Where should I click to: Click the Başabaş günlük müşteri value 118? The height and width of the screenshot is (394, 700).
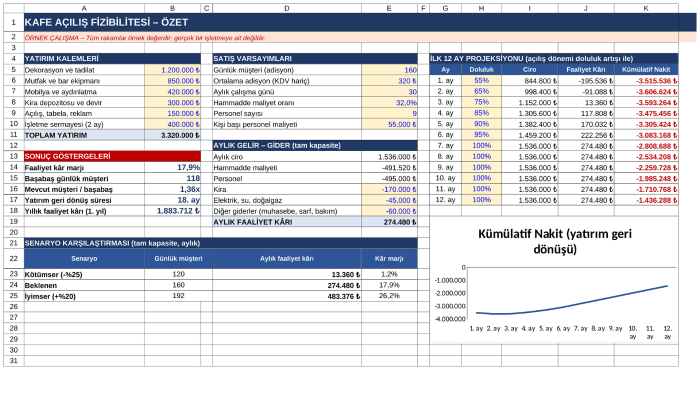click(173, 178)
